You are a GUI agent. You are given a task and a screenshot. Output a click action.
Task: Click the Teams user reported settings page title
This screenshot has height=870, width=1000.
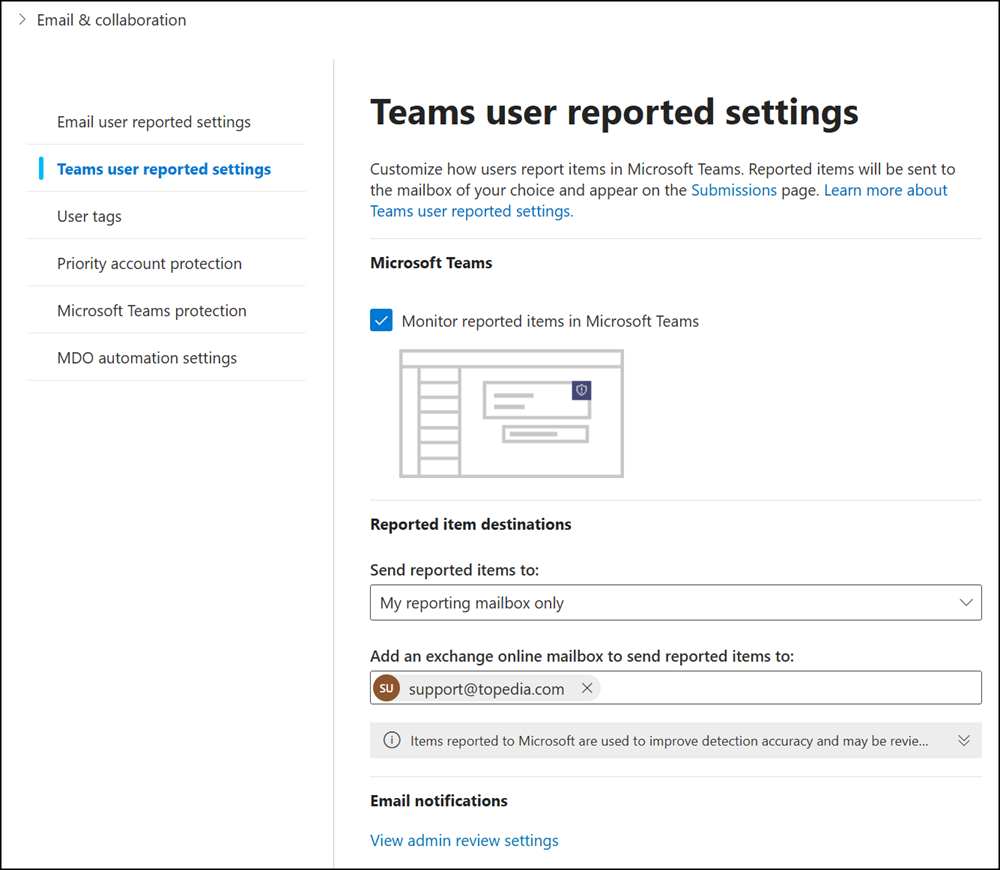[614, 112]
